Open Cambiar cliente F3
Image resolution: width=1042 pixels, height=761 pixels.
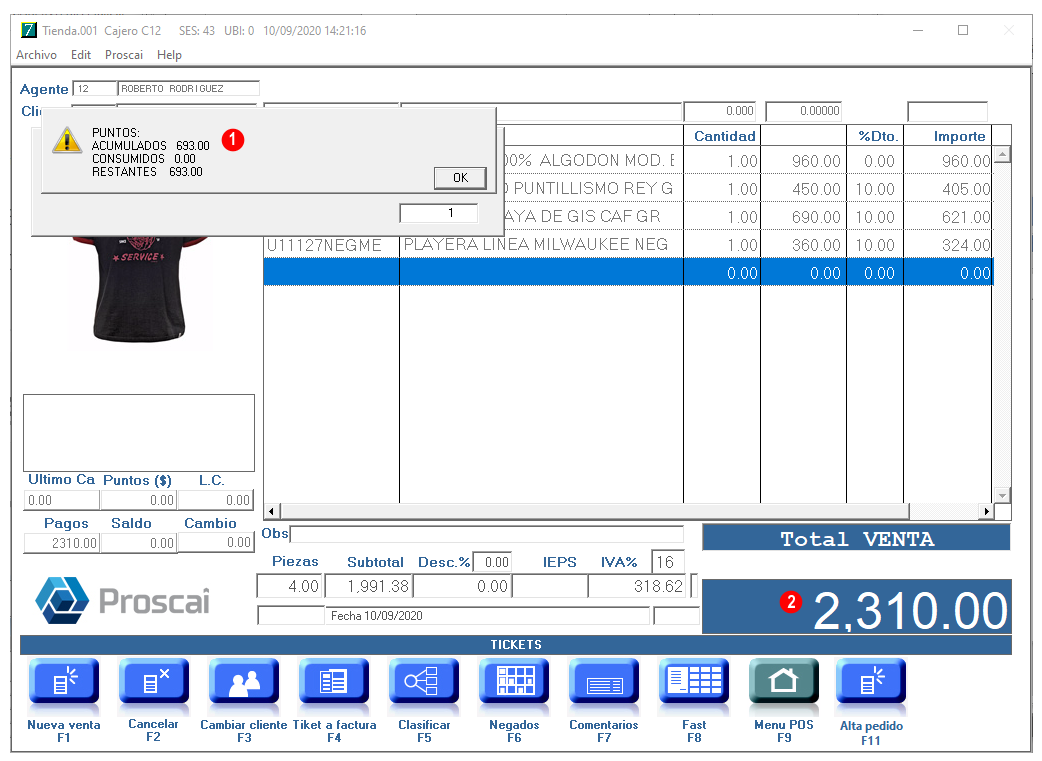click(x=244, y=683)
